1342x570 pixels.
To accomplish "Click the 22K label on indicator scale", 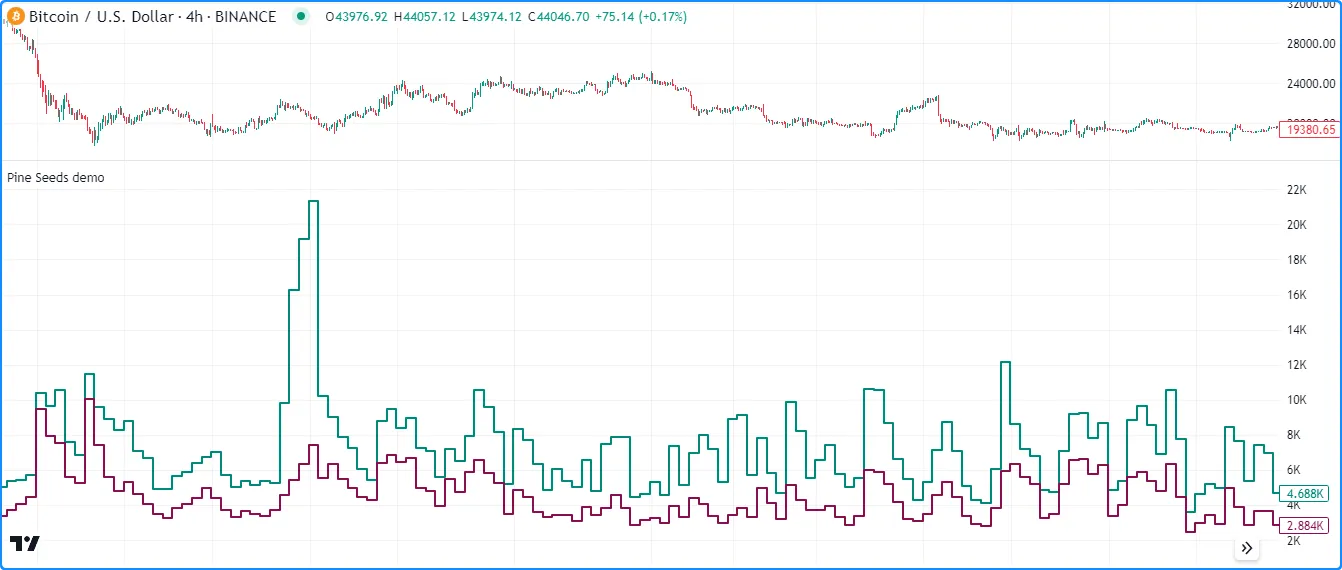I will click(x=1297, y=190).
